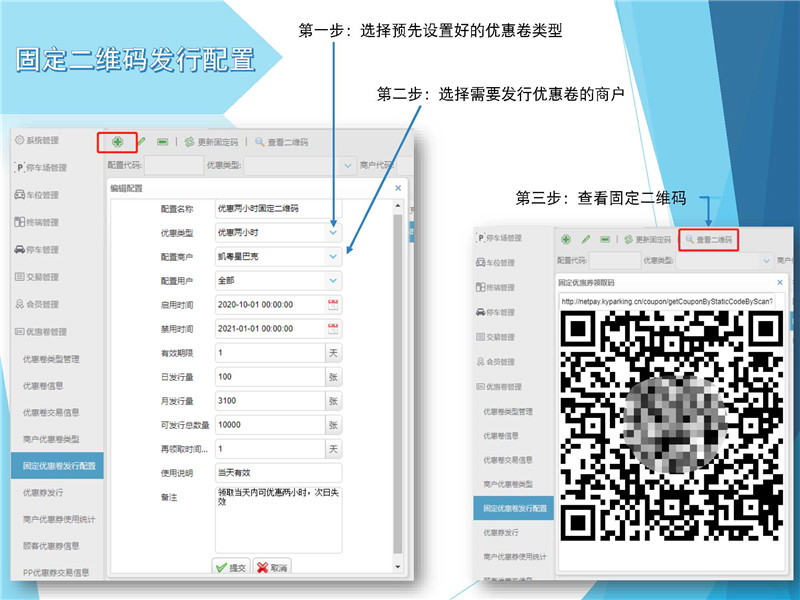The image size is (800, 600).
Task: Click the 再领取时间 input field
Action: 270,449
